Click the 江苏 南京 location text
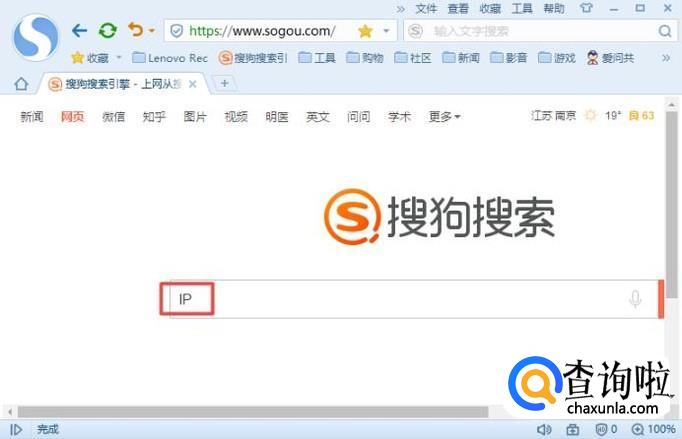Viewport: 682px width, 439px height. tap(553, 115)
